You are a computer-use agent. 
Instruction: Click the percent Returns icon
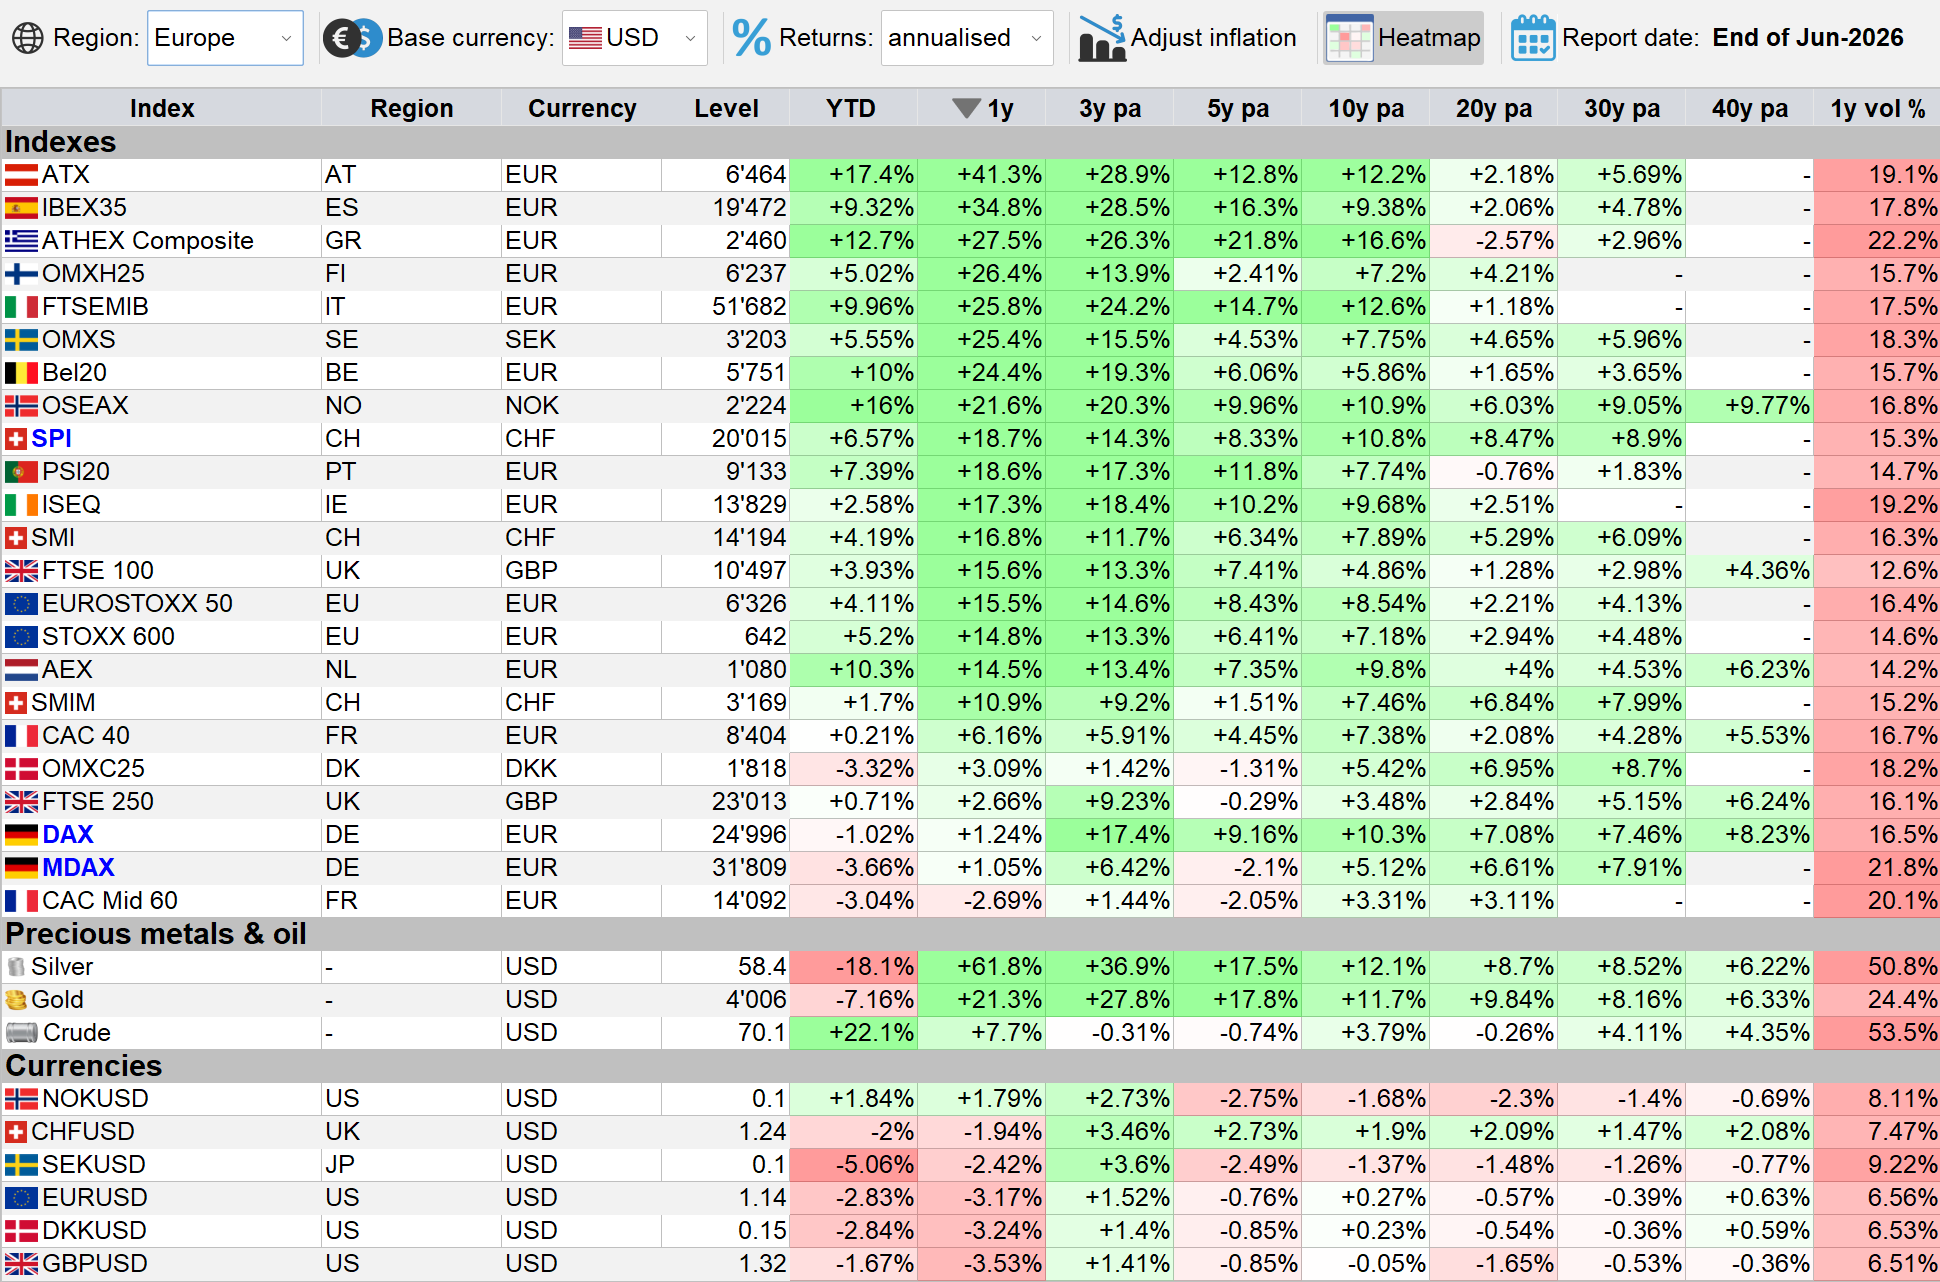[751, 38]
